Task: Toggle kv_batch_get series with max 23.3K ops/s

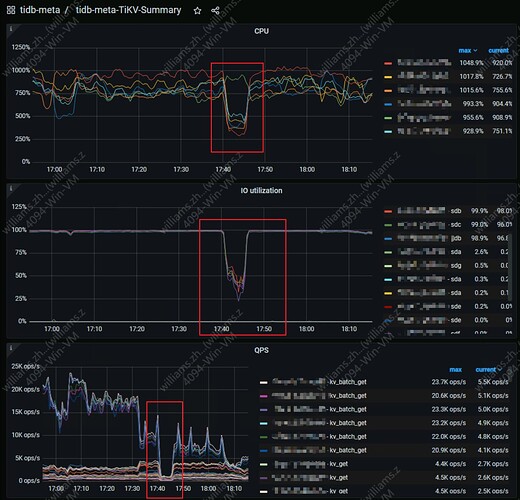Action: [x=319, y=409]
